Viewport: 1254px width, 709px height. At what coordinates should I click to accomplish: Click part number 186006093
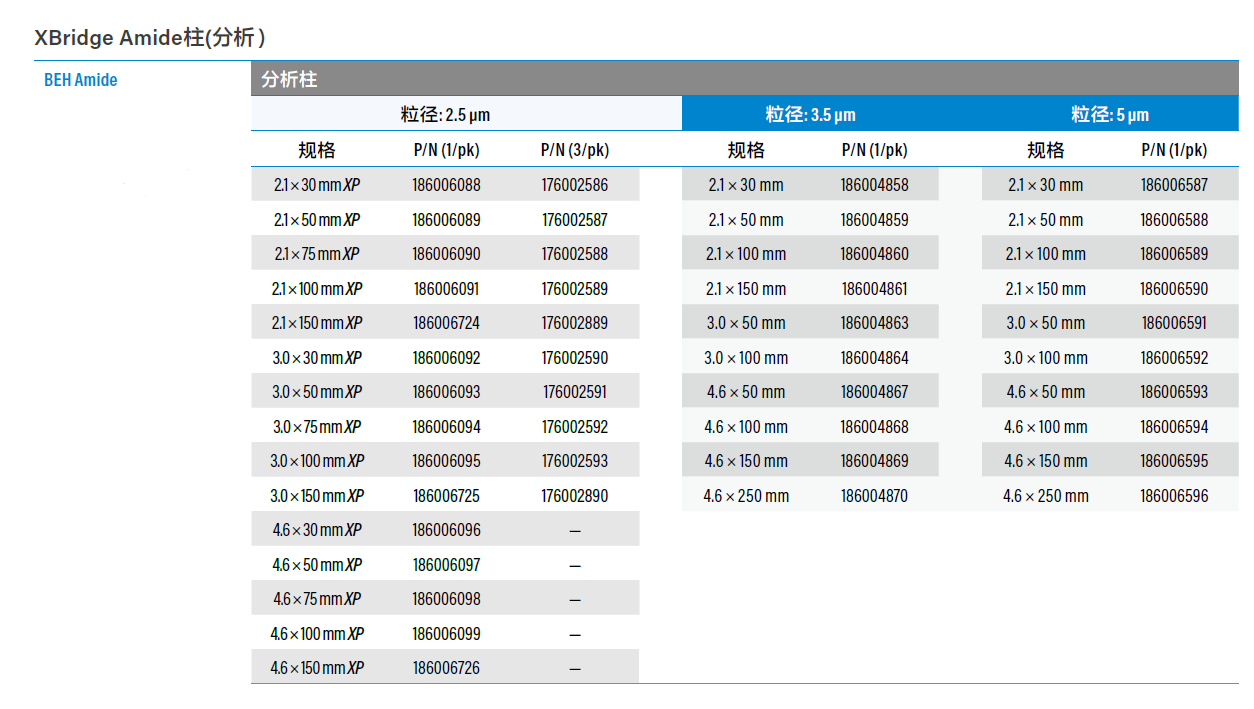[446, 392]
